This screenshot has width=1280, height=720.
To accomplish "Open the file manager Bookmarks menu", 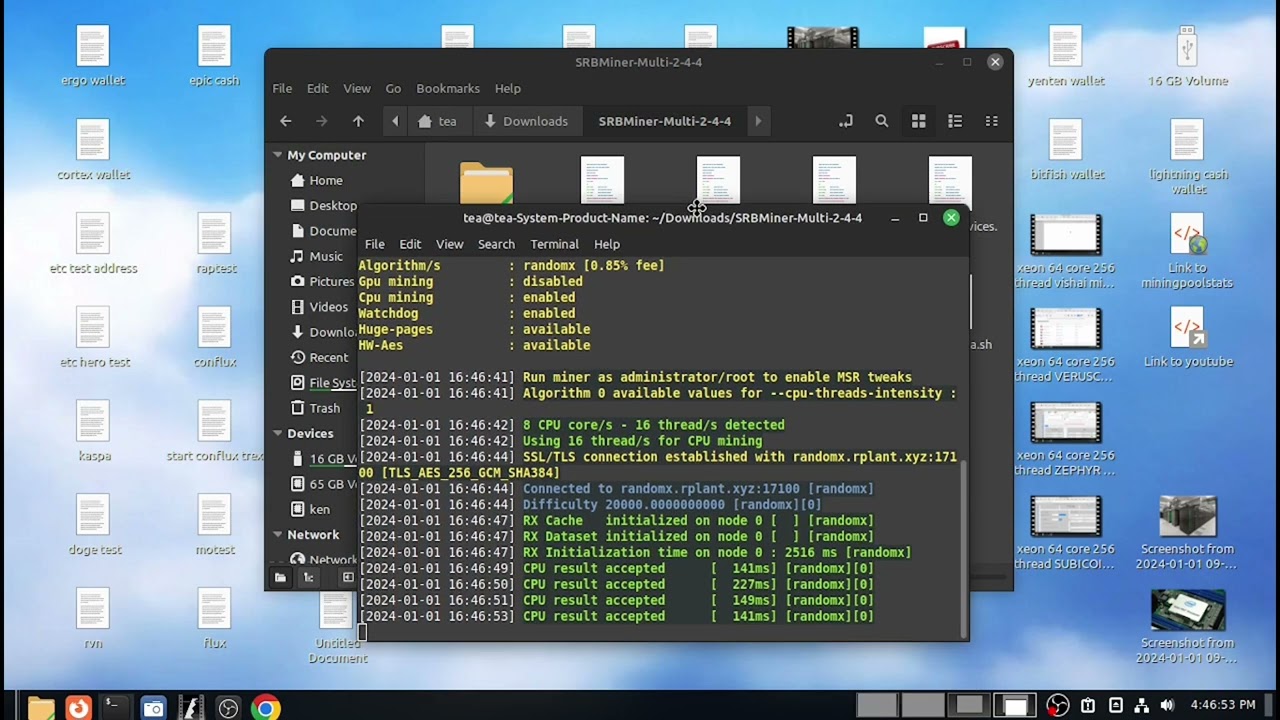I will click(x=448, y=88).
